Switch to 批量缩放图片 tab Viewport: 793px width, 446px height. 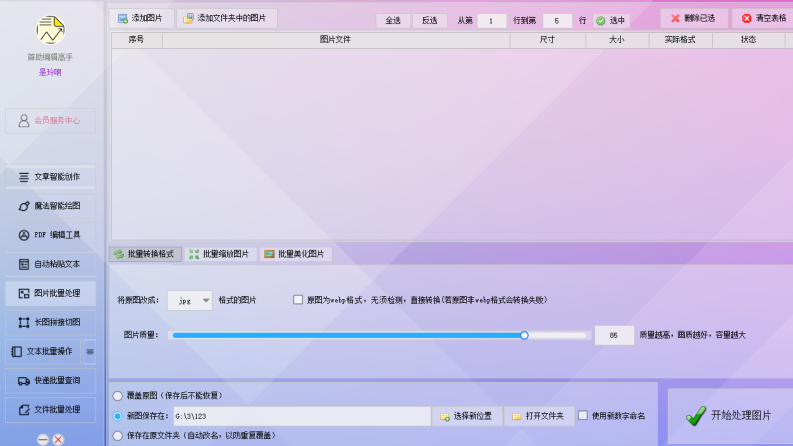[x=221, y=254]
